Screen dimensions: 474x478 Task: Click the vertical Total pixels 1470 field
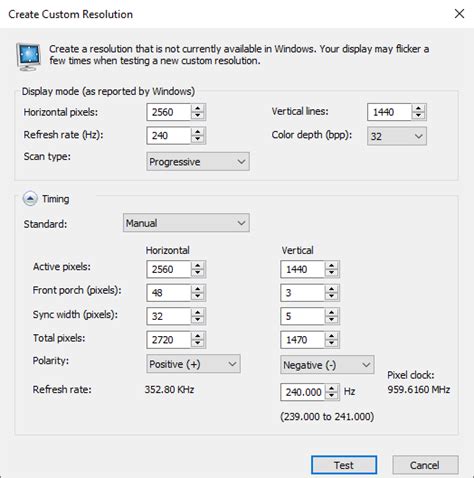click(x=303, y=340)
